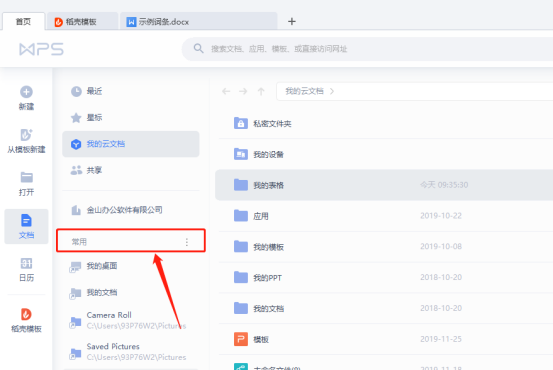Click the Camera Roll shortcut label

(x=109, y=315)
